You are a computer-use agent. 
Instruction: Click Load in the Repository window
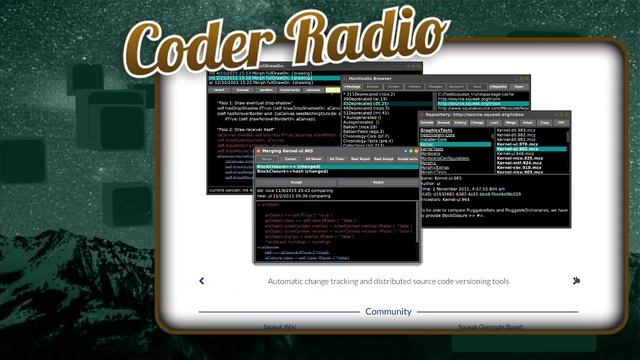click(x=494, y=122)
